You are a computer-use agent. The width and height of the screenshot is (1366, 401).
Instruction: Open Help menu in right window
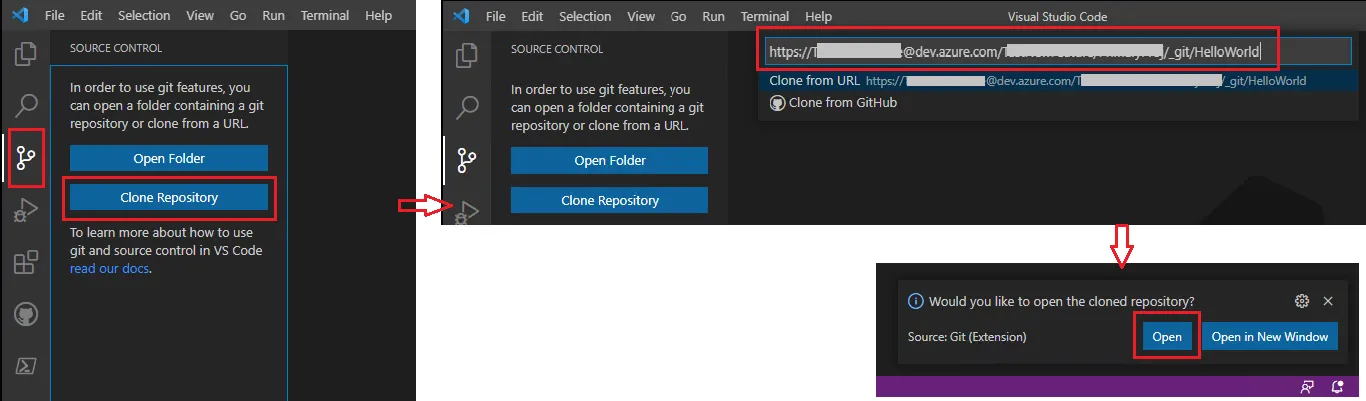tap(818, 17)
